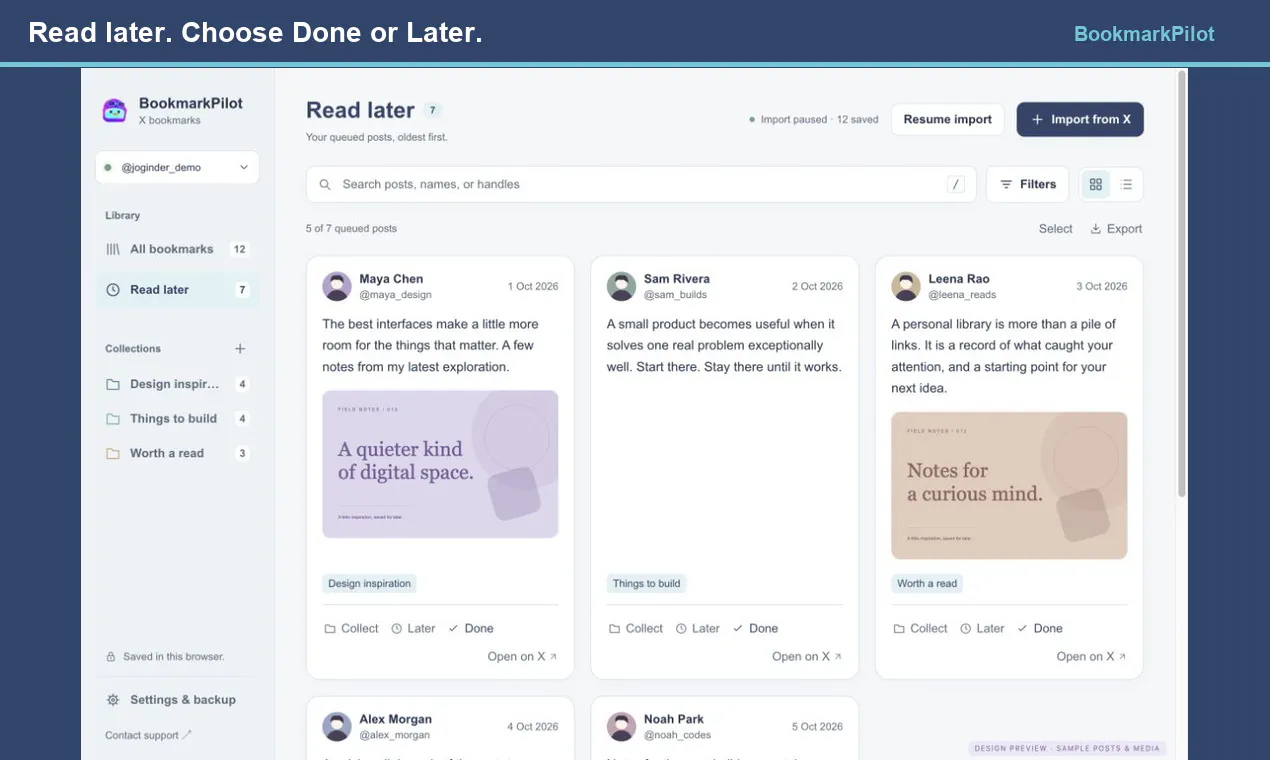Click Select to choose posts
Image resolution: width=1270 pixels, height=760 pixels.
pos(1055,229)
